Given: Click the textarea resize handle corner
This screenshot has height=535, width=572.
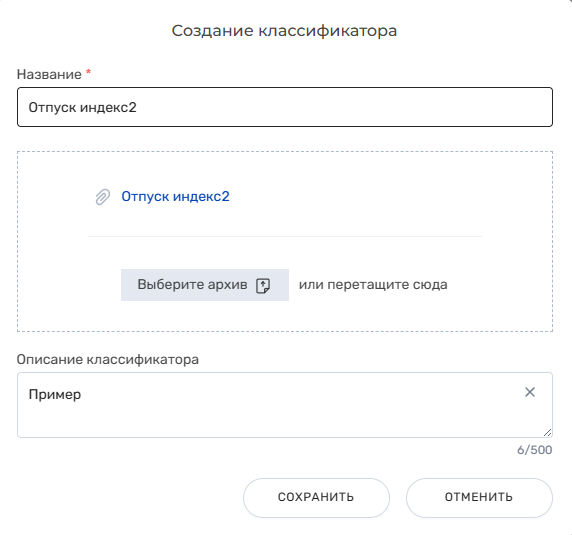Looking at the screenshot, I should 547,433.
